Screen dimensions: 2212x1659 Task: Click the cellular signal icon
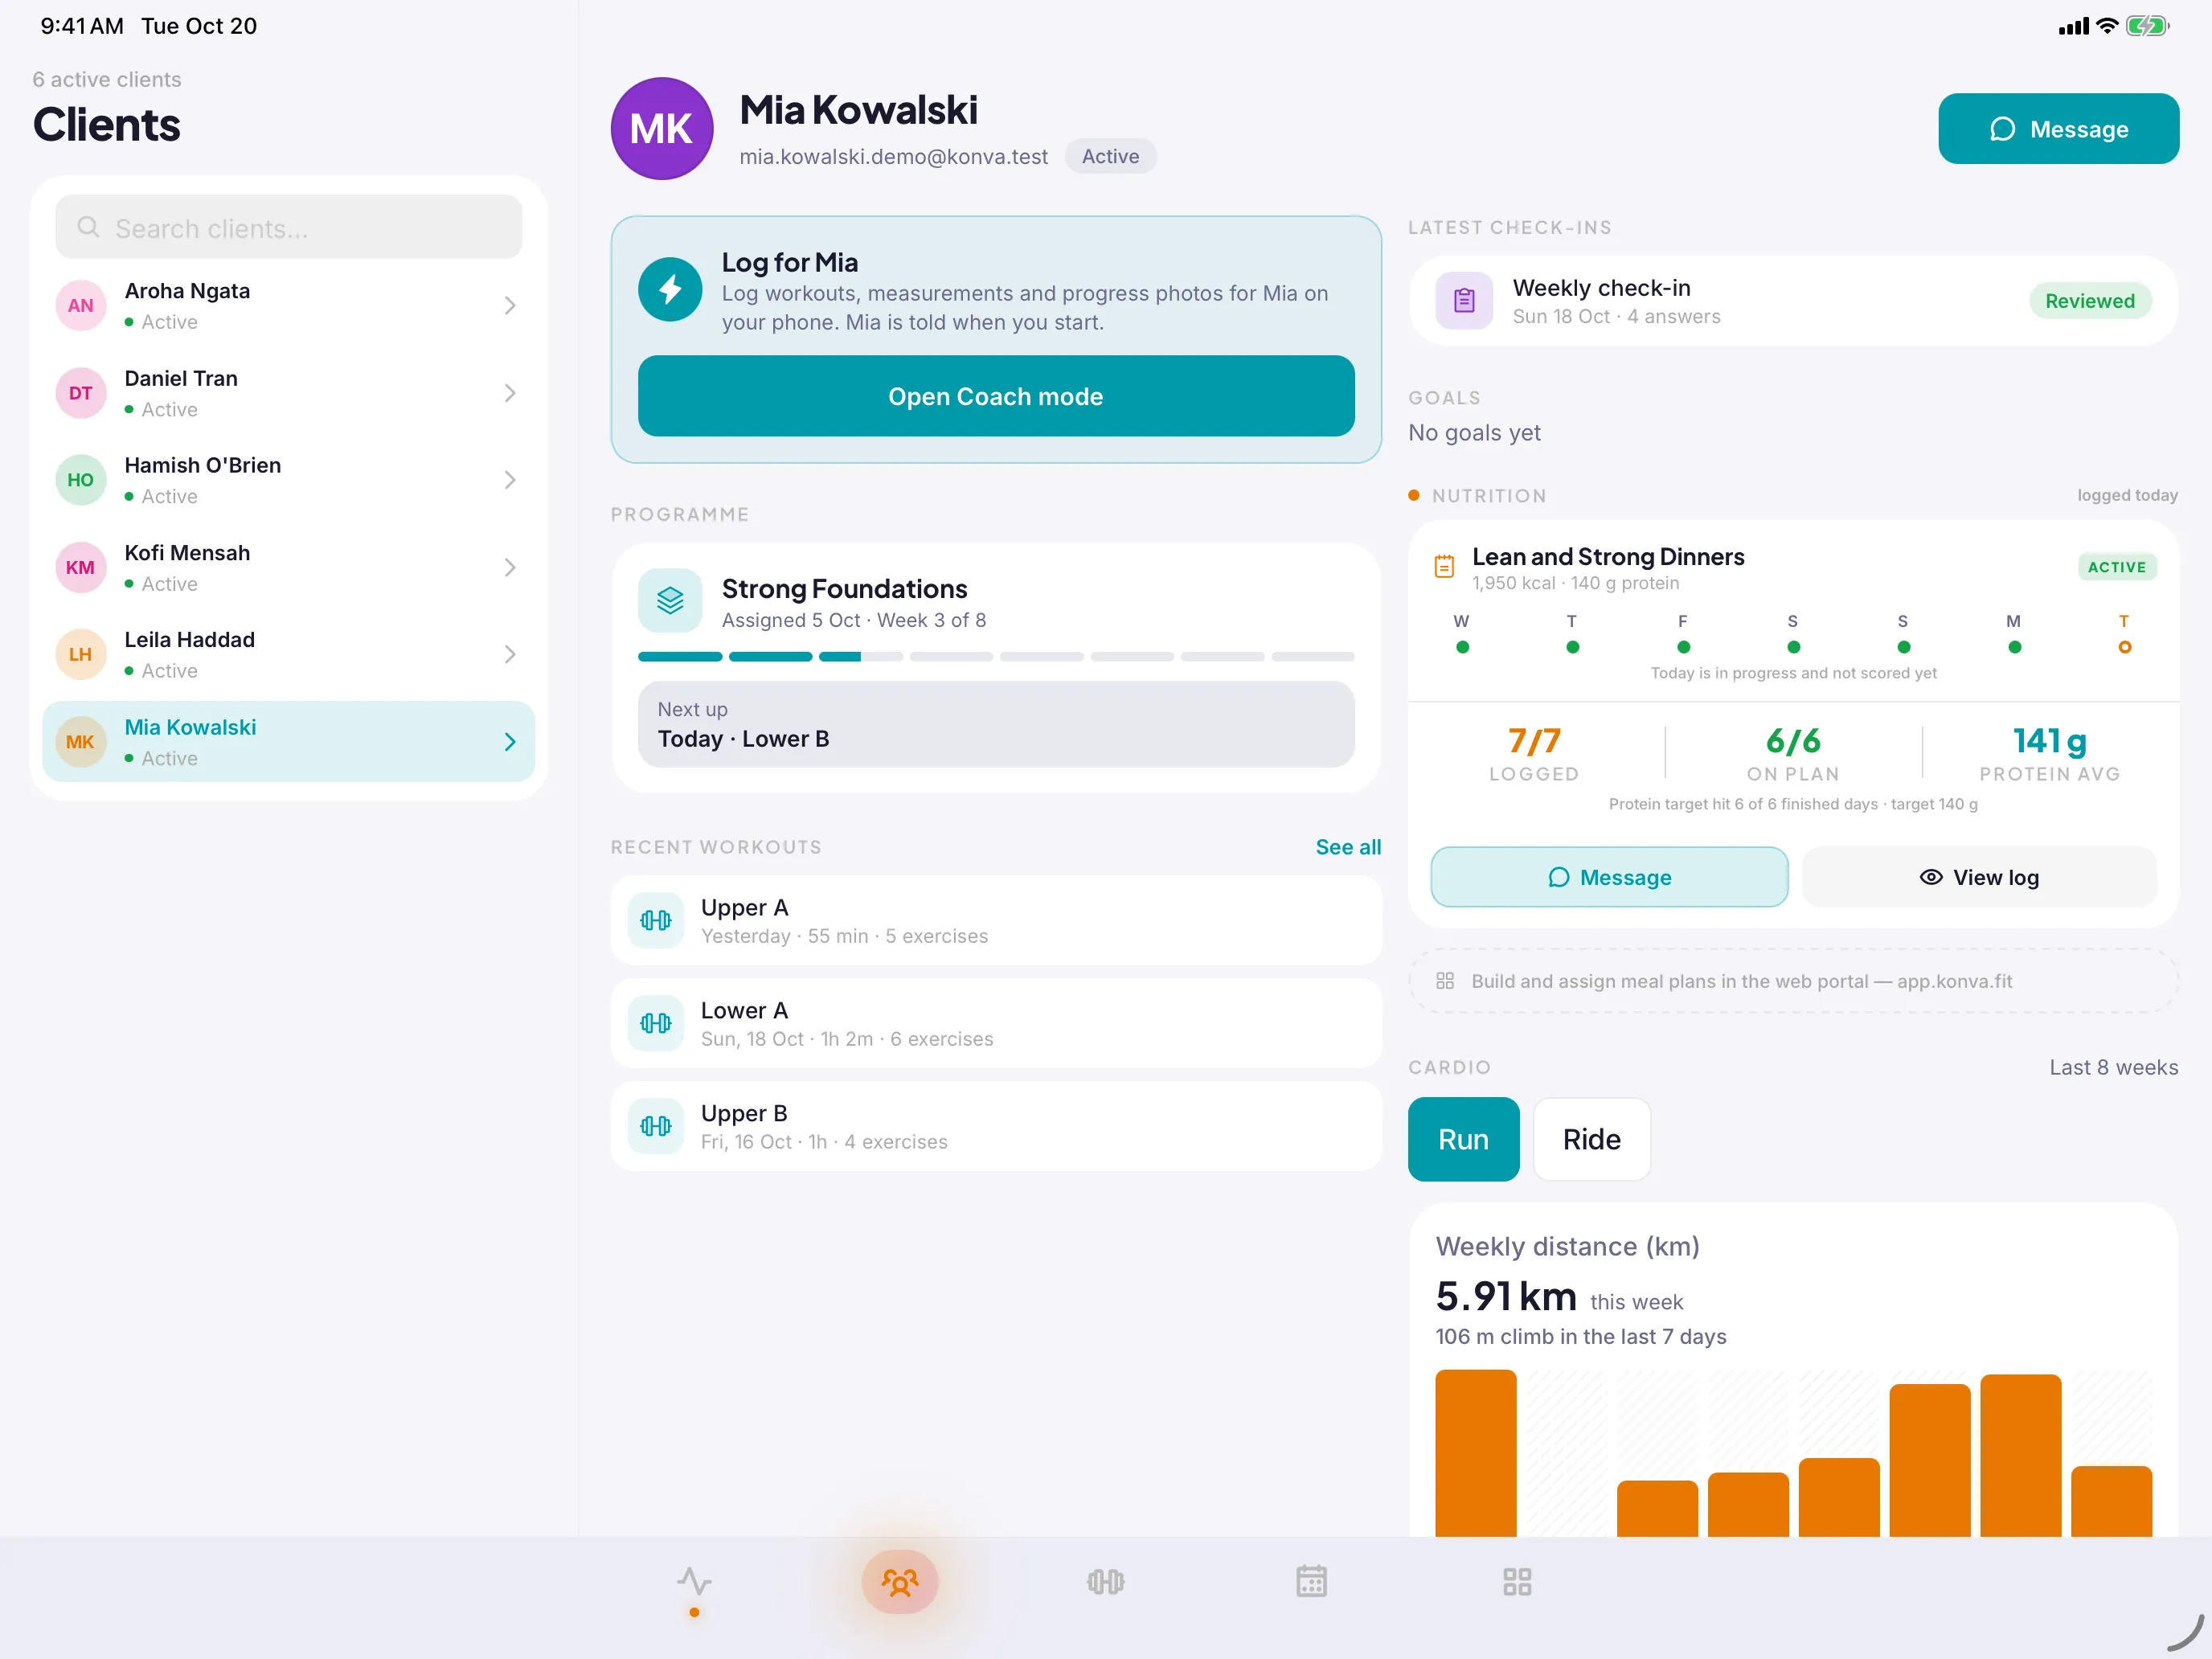[x=2074, y=26]
